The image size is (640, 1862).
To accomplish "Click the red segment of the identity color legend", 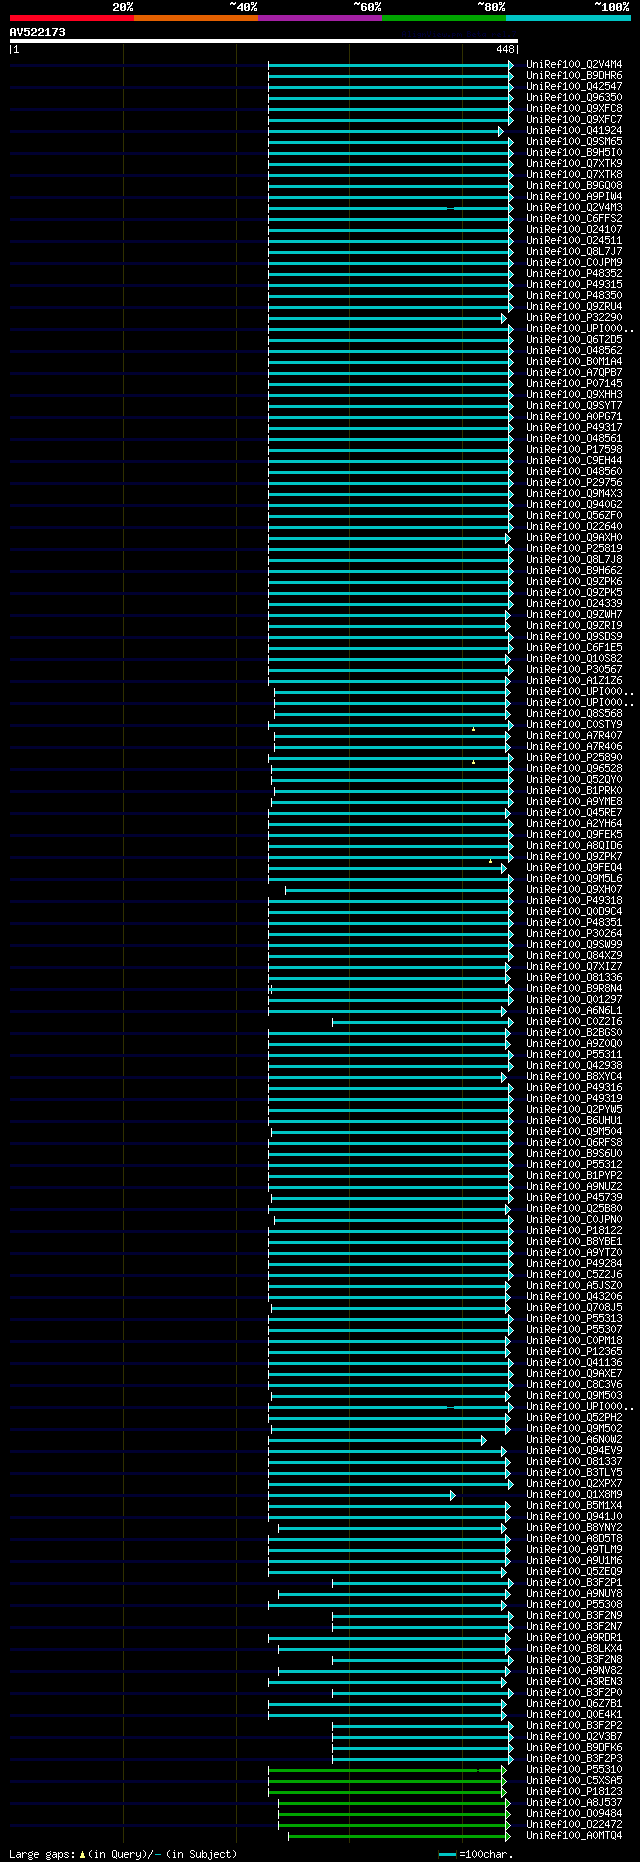I will pyautogui.click(x=72, y=18).
